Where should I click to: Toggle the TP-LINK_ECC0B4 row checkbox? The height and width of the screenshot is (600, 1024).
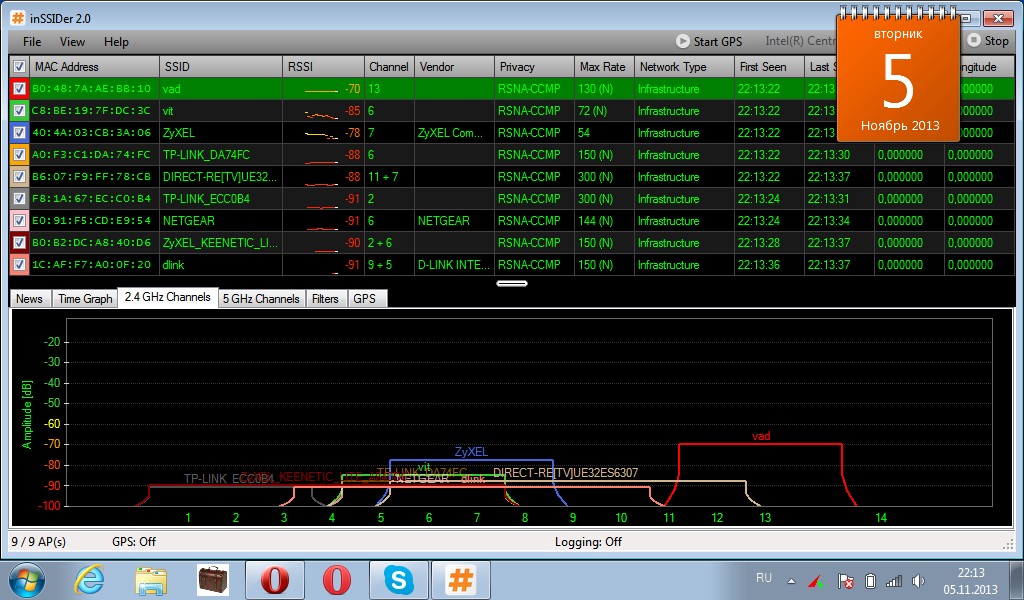coord(20,198)
